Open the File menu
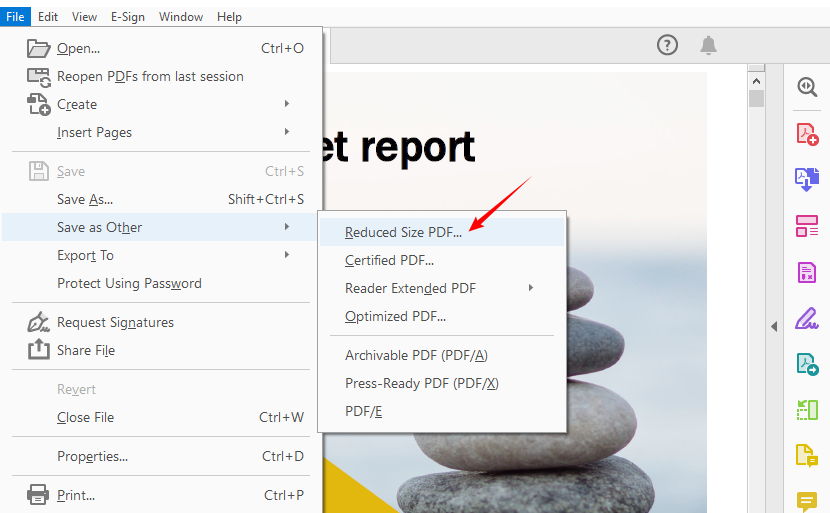830x513 pixels. point(15,17)
